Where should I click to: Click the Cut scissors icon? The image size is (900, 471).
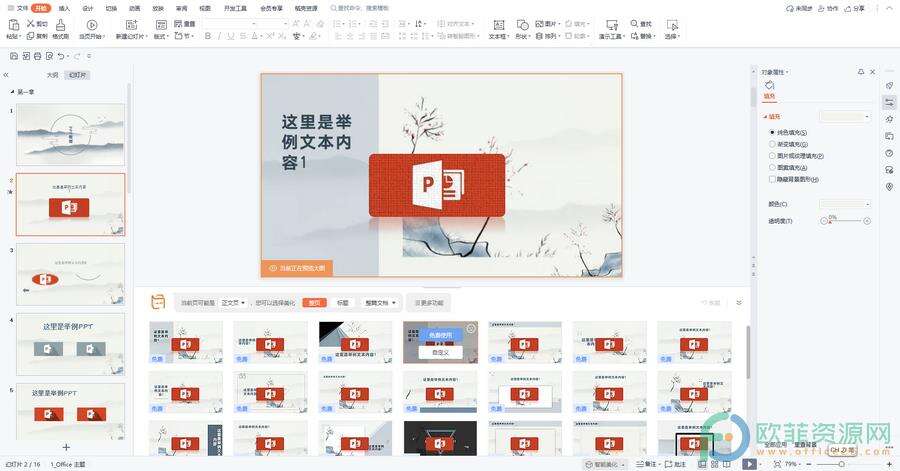click(31, 24)
